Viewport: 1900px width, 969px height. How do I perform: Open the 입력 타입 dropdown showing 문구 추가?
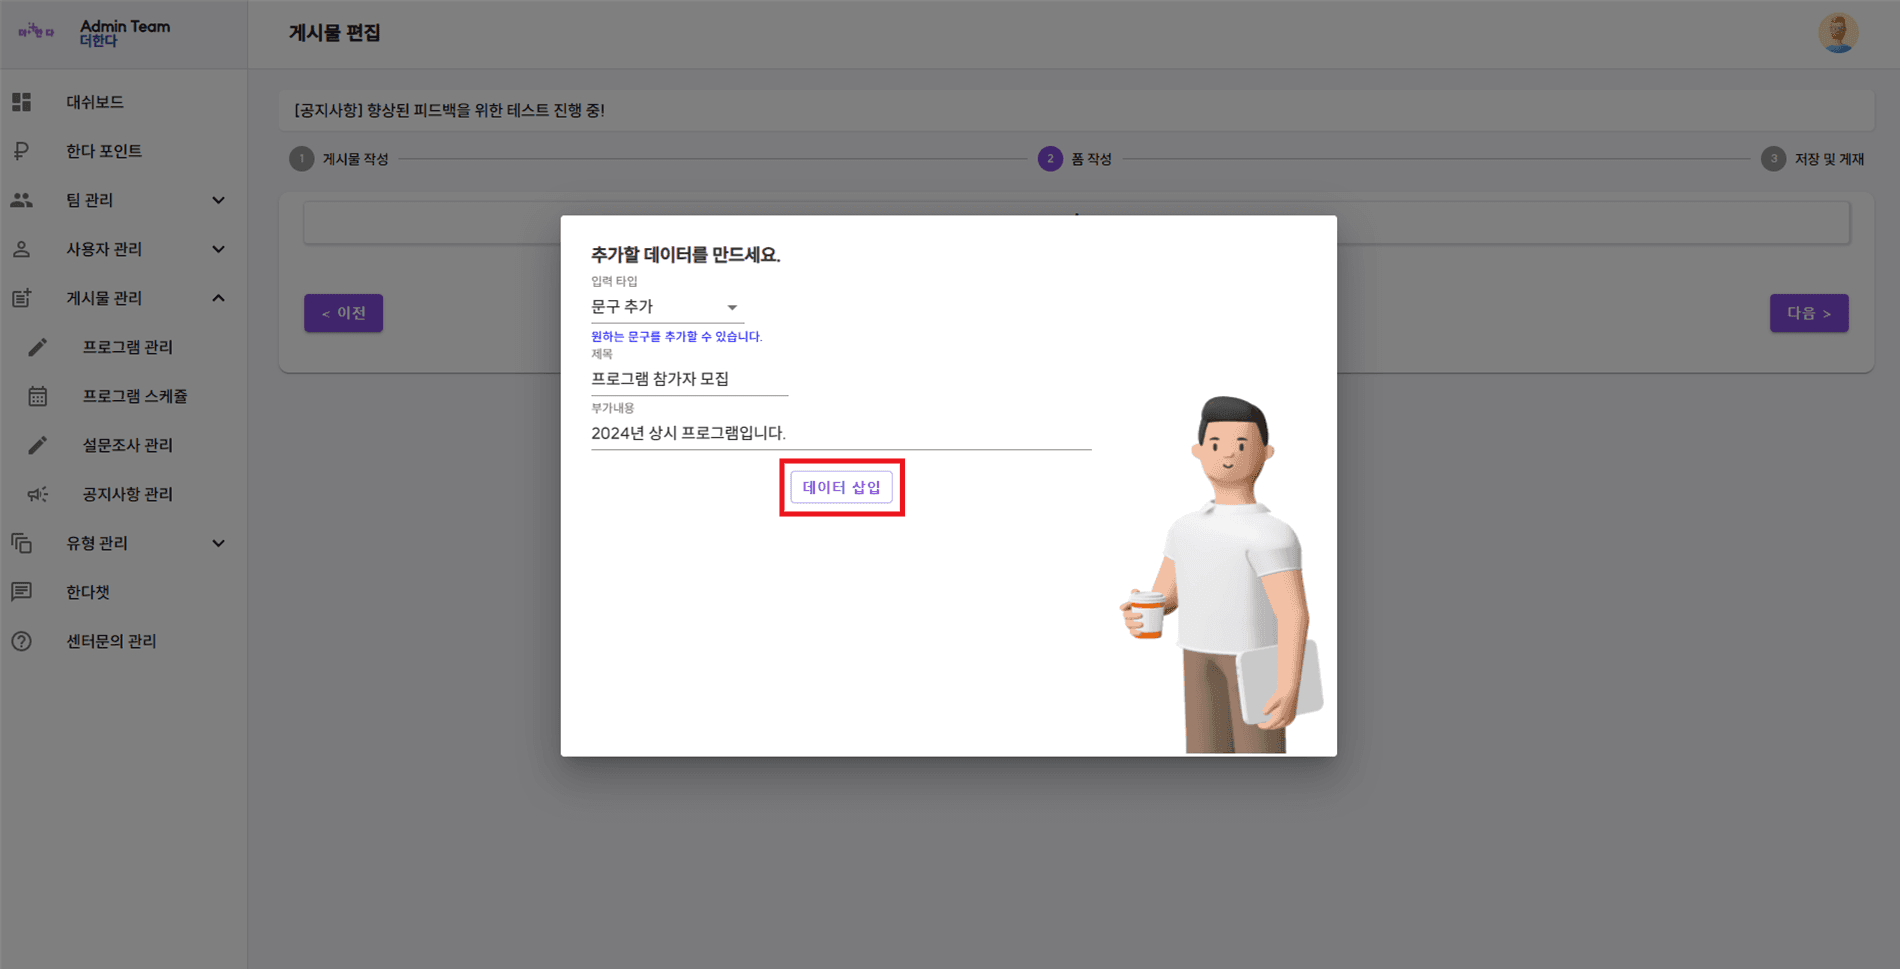666,307
